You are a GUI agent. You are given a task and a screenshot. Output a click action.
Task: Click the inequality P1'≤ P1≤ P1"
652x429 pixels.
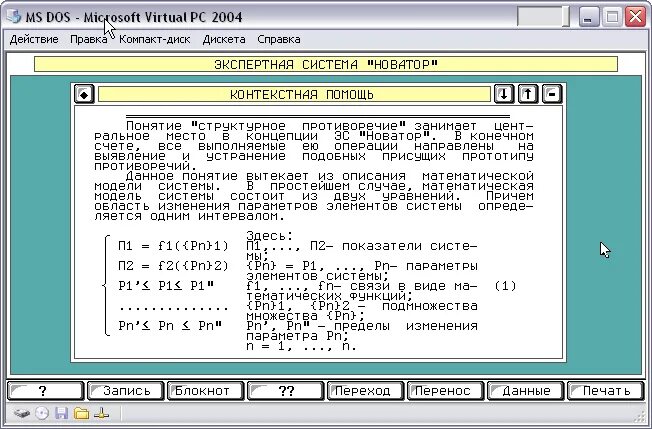point(166,286)
